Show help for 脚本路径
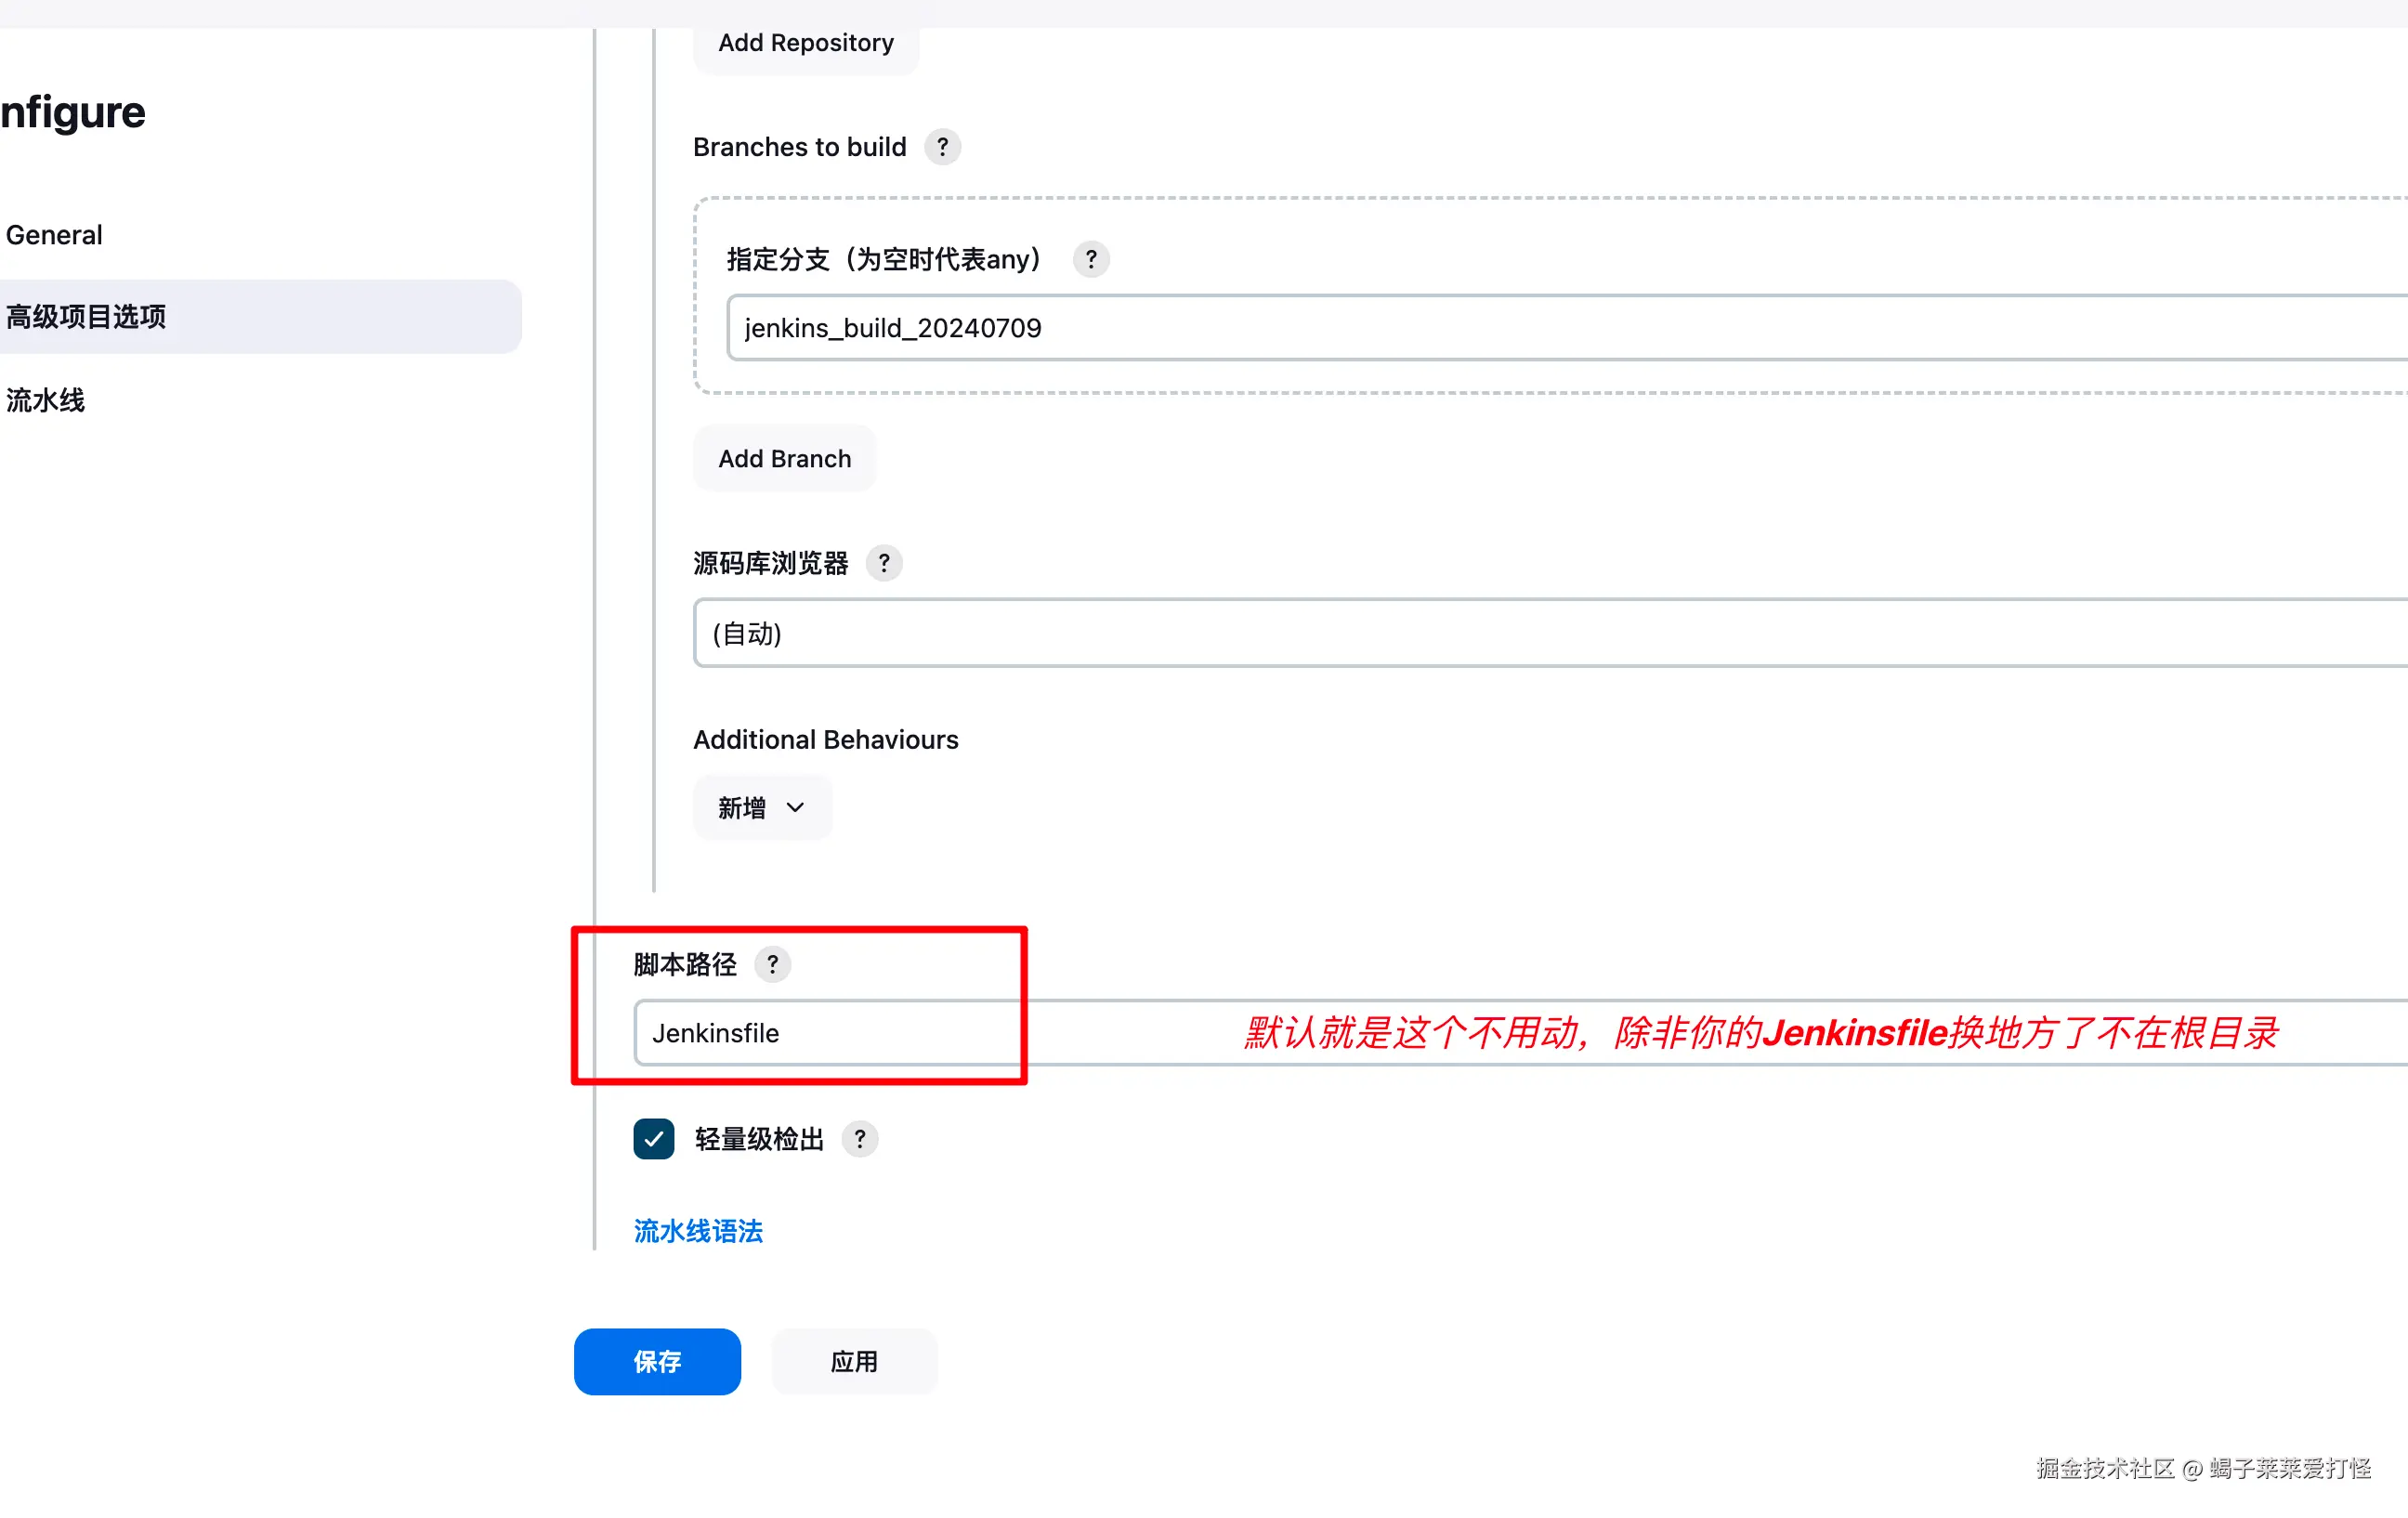This screenshot has height=1518, width=2408. pyautogui.click(x=772, y=965)
